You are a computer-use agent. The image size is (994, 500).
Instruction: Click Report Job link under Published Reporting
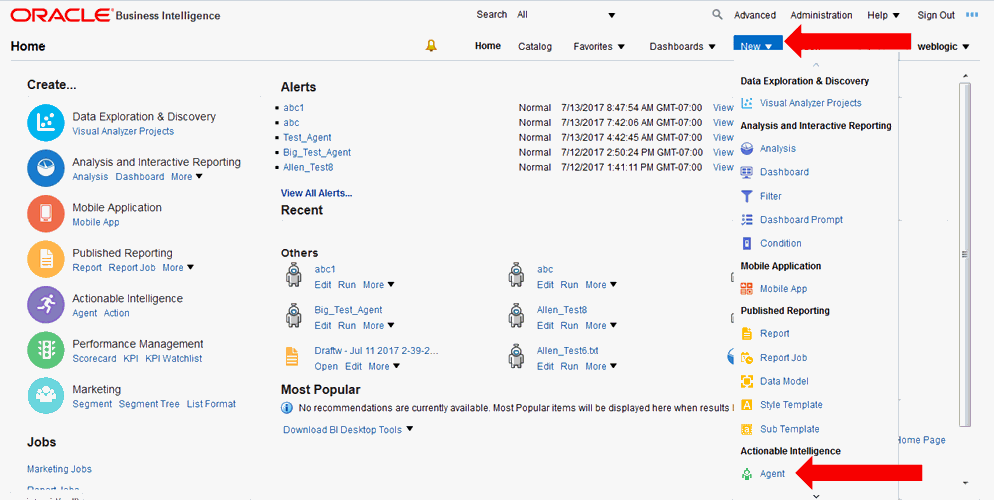point(132,267)
